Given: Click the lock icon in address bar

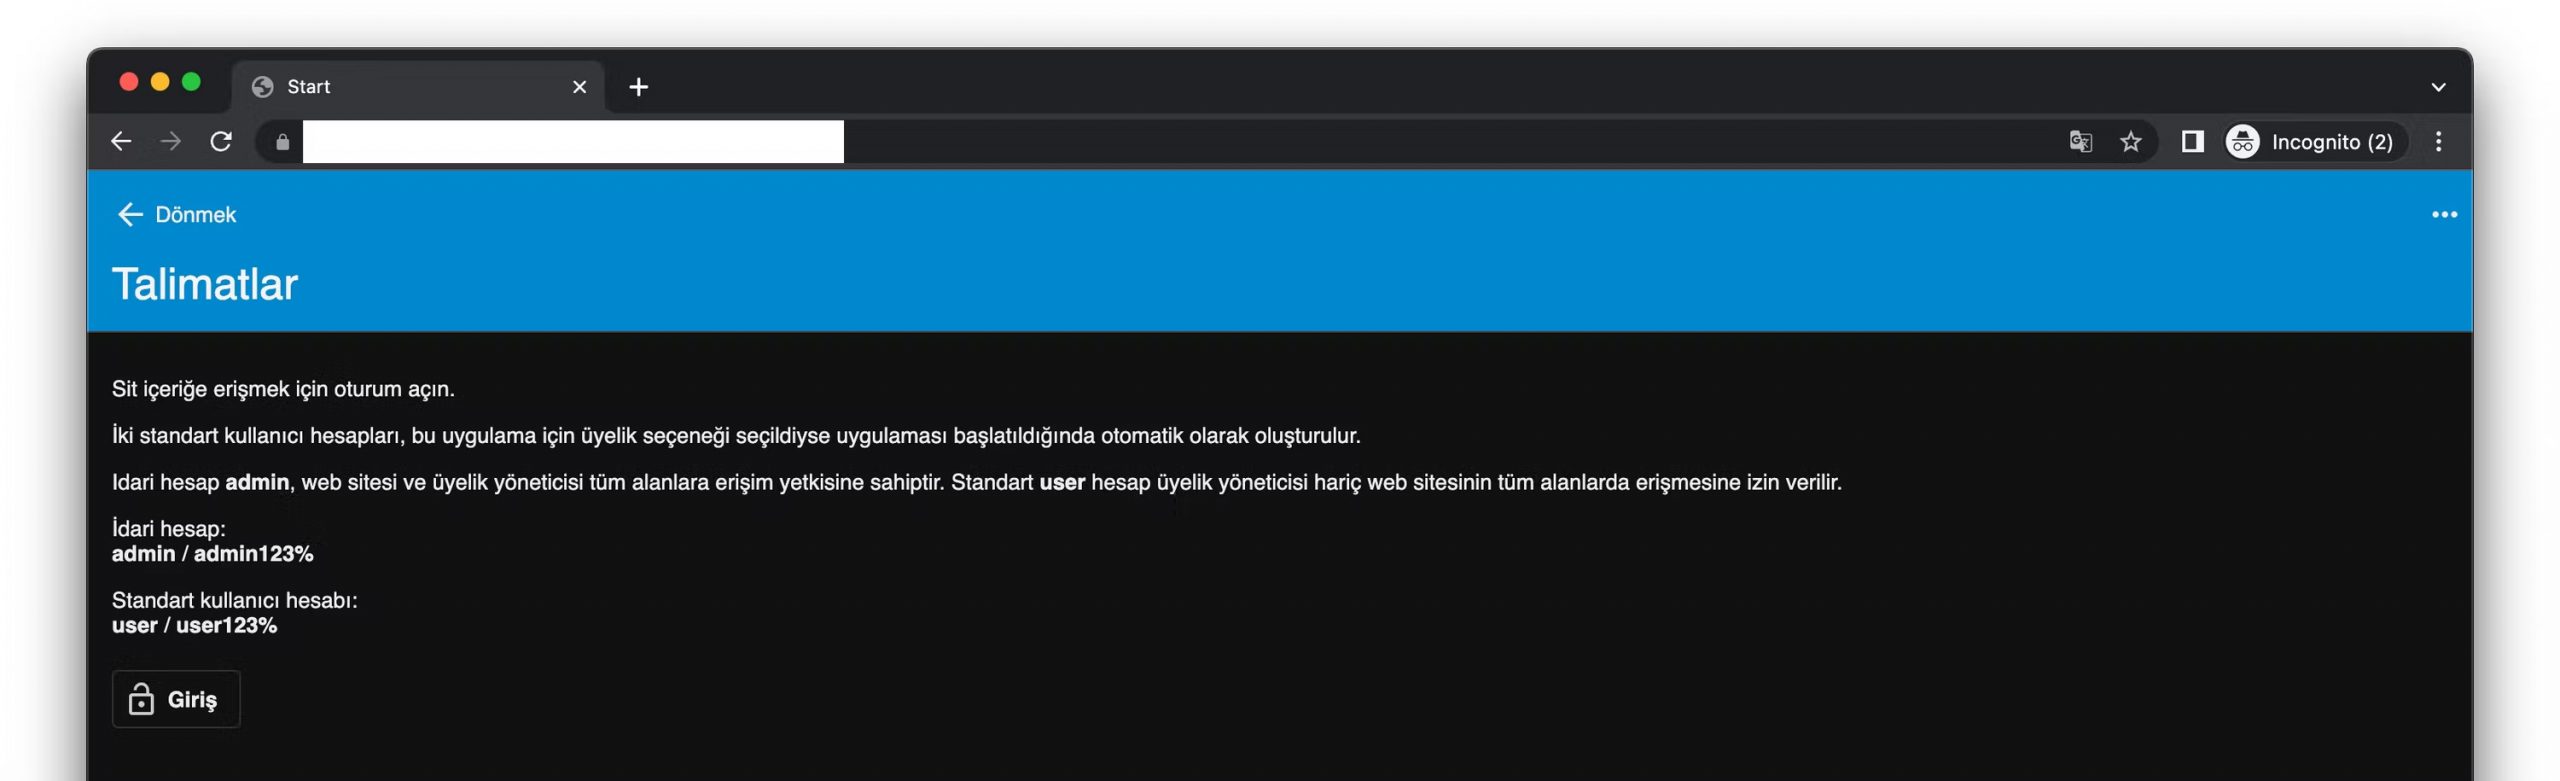Looking at the screenshot, I should click(283, 142).
